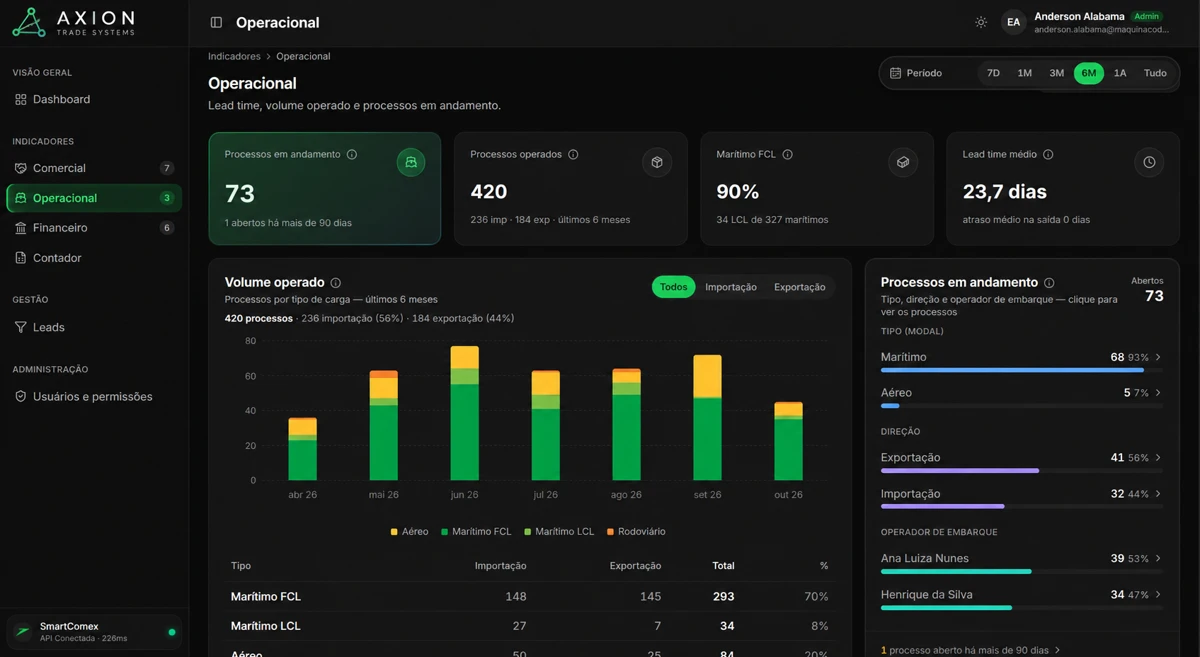Select the 1M period option
Screen dimensions: 1200x657
coord(1024,73)
